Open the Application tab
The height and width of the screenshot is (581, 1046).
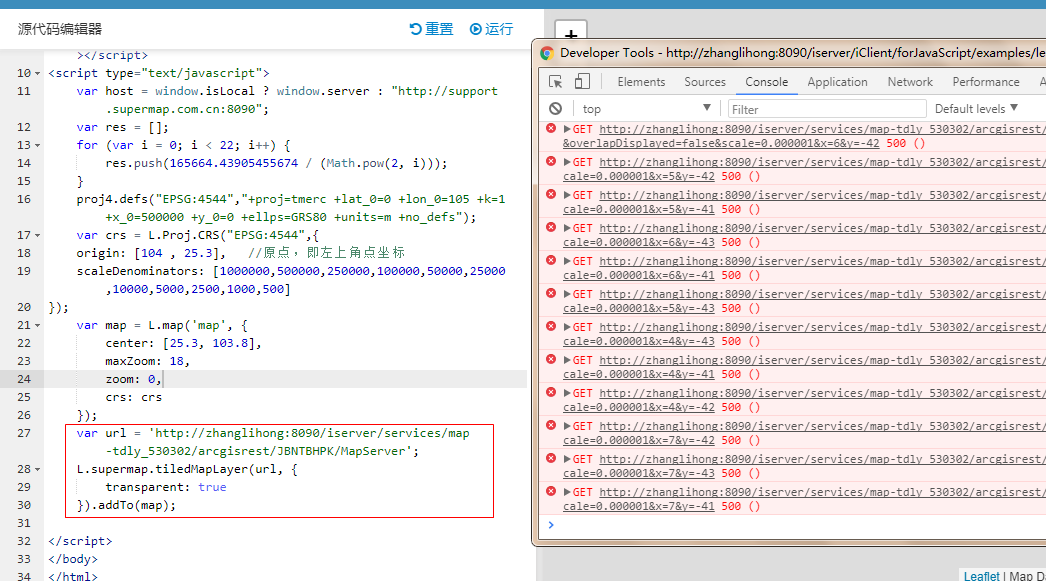tap(837, 82)
